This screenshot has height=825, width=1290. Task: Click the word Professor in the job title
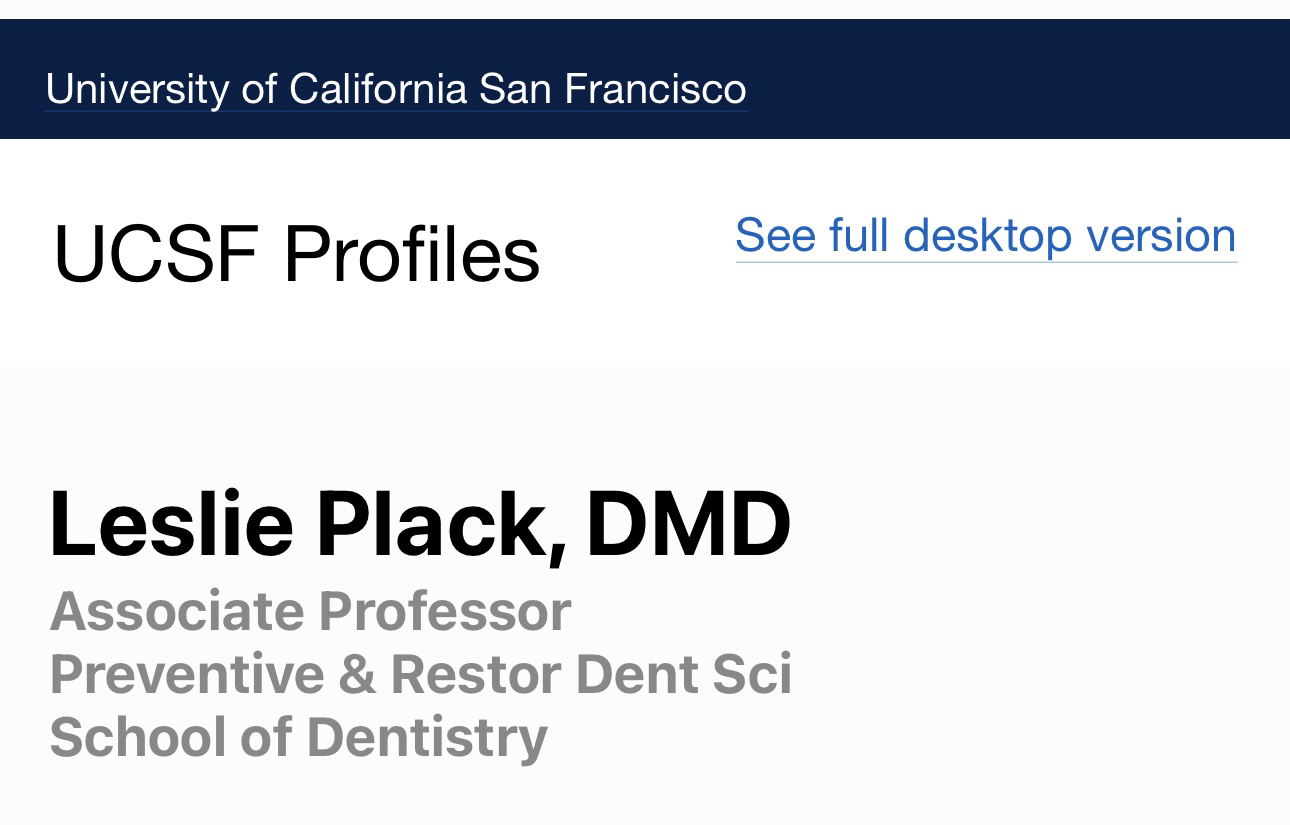(x=444, y=611)
